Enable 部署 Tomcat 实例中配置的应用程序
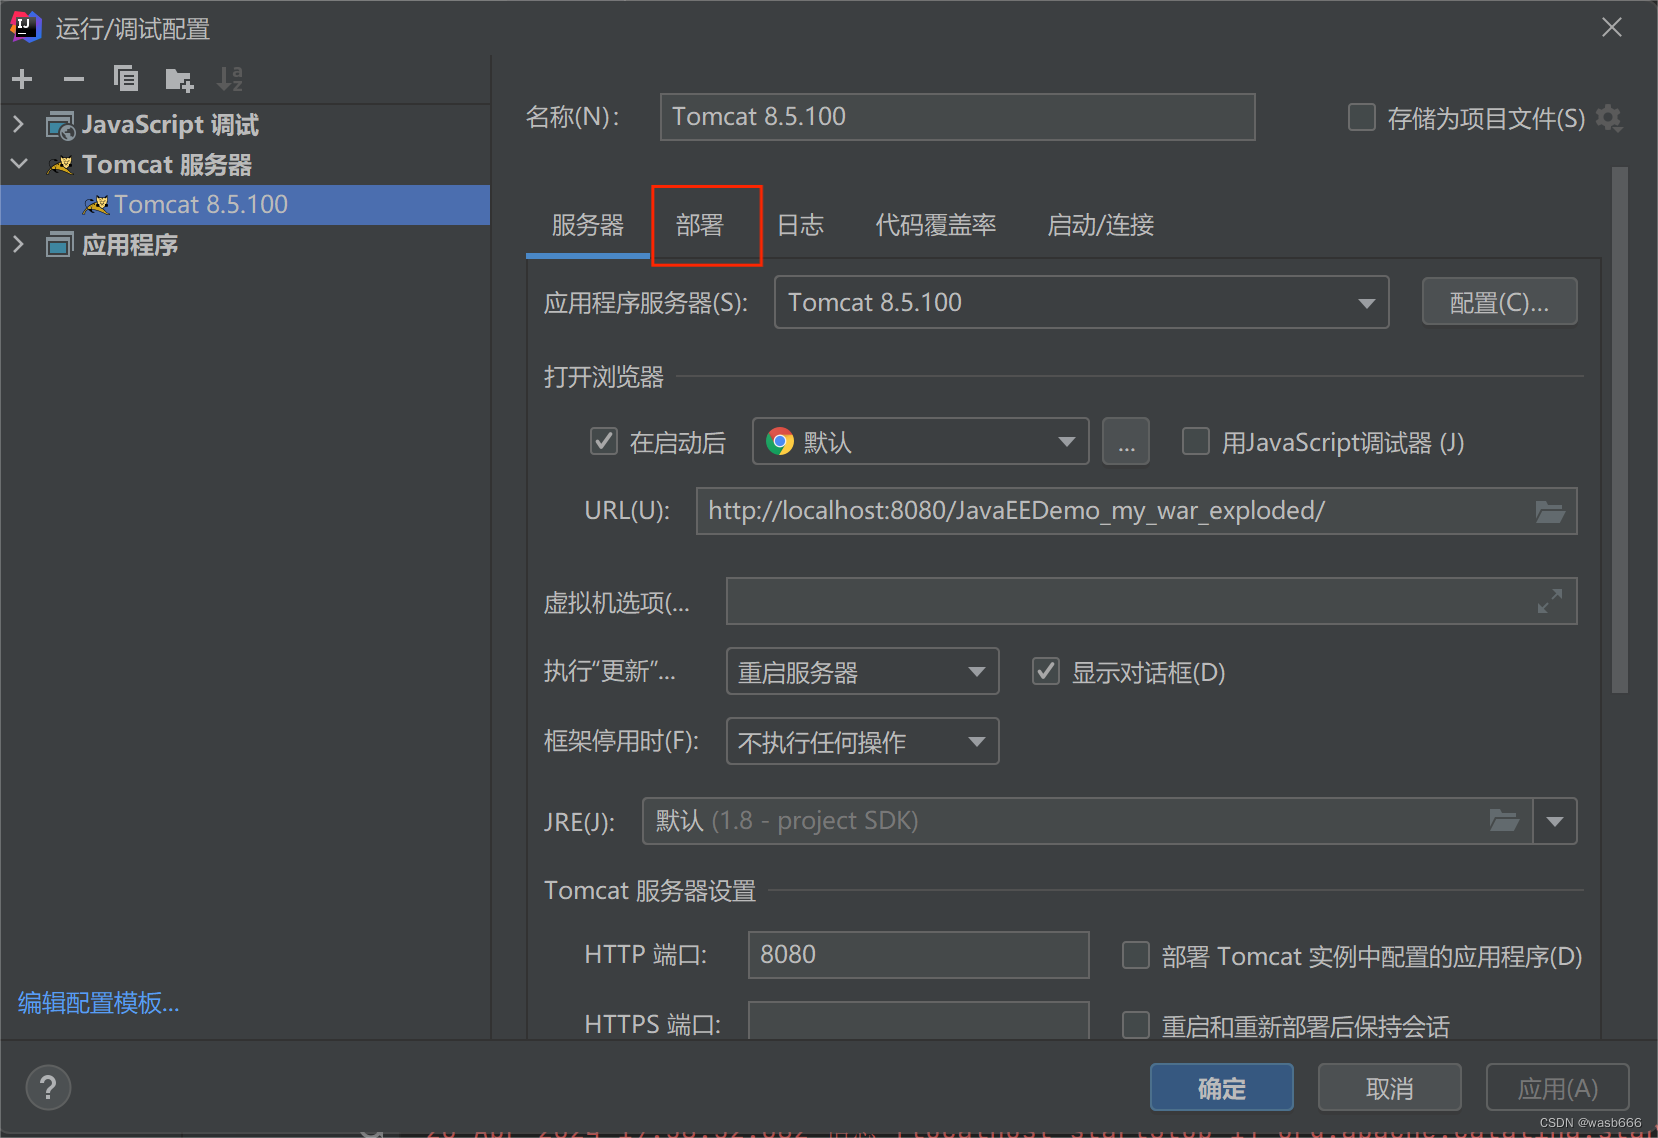The height and width of the screenshot is (1138, 1658). pos(1136,955)
